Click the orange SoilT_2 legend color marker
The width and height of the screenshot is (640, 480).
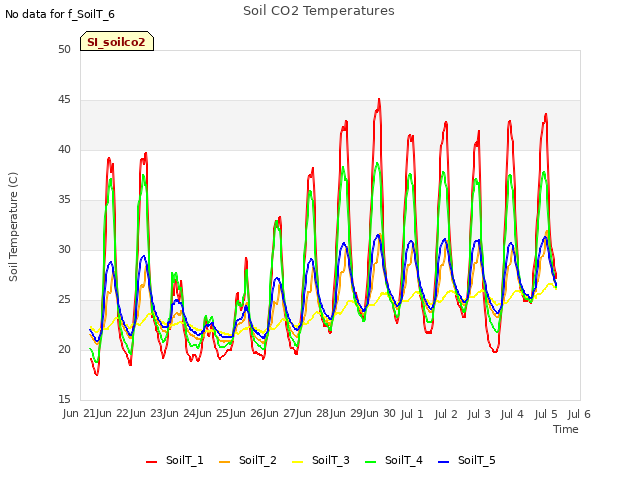pos(224,462)
